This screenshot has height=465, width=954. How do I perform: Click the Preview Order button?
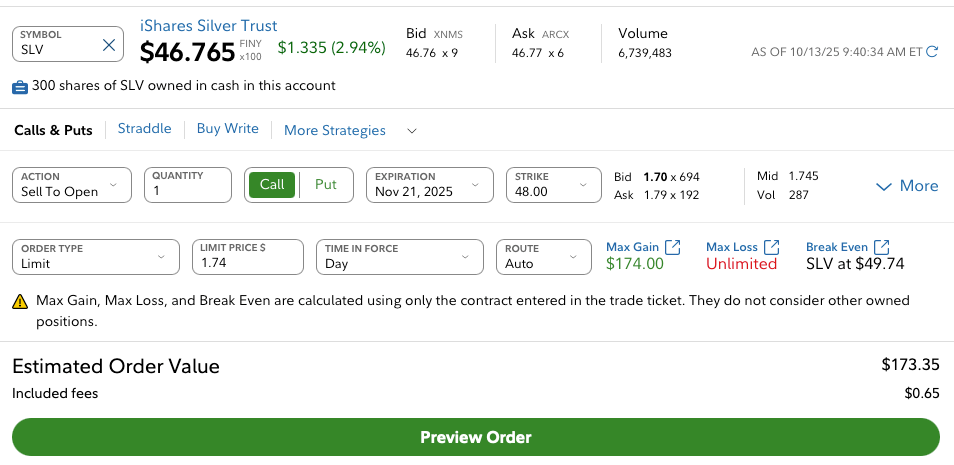[x=476, y=437]
